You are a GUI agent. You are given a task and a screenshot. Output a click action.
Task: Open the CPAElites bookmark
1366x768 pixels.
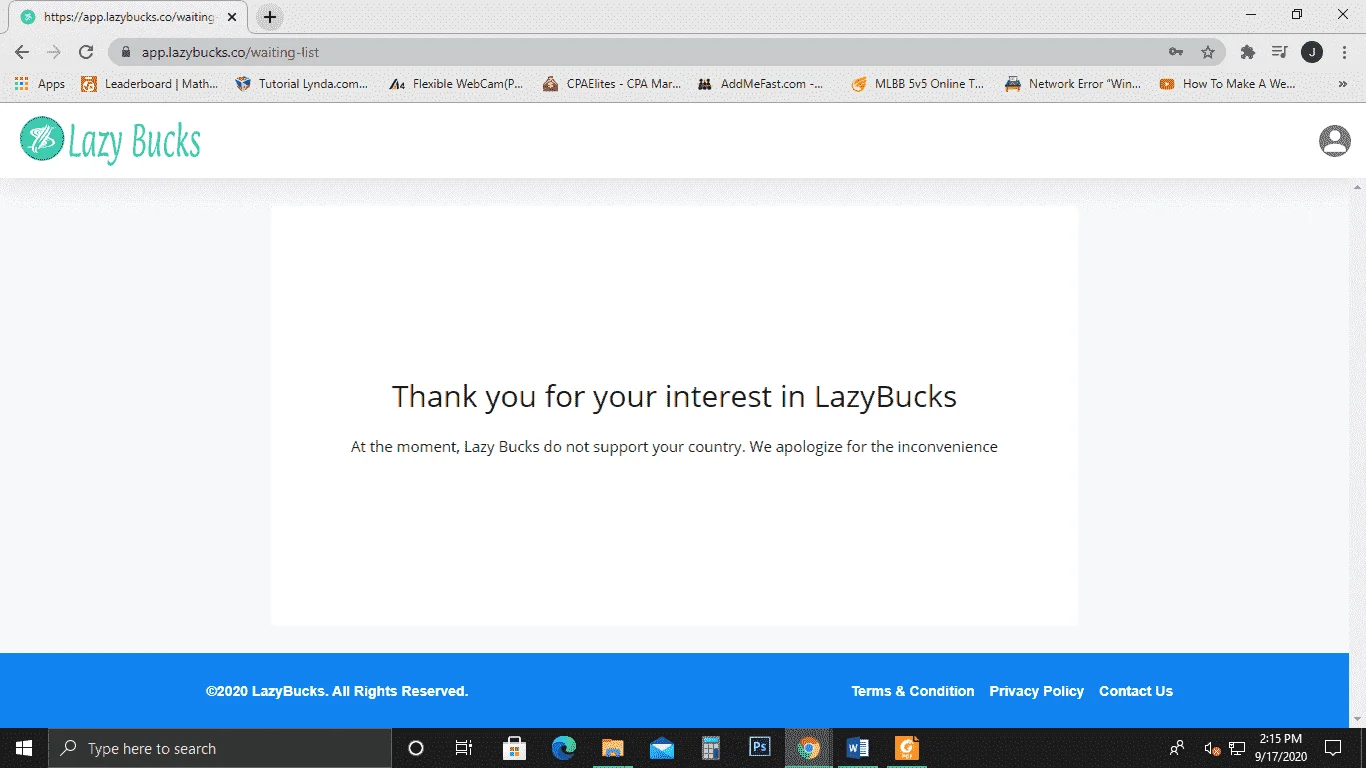pyautogui.click(x=612, y=84)
